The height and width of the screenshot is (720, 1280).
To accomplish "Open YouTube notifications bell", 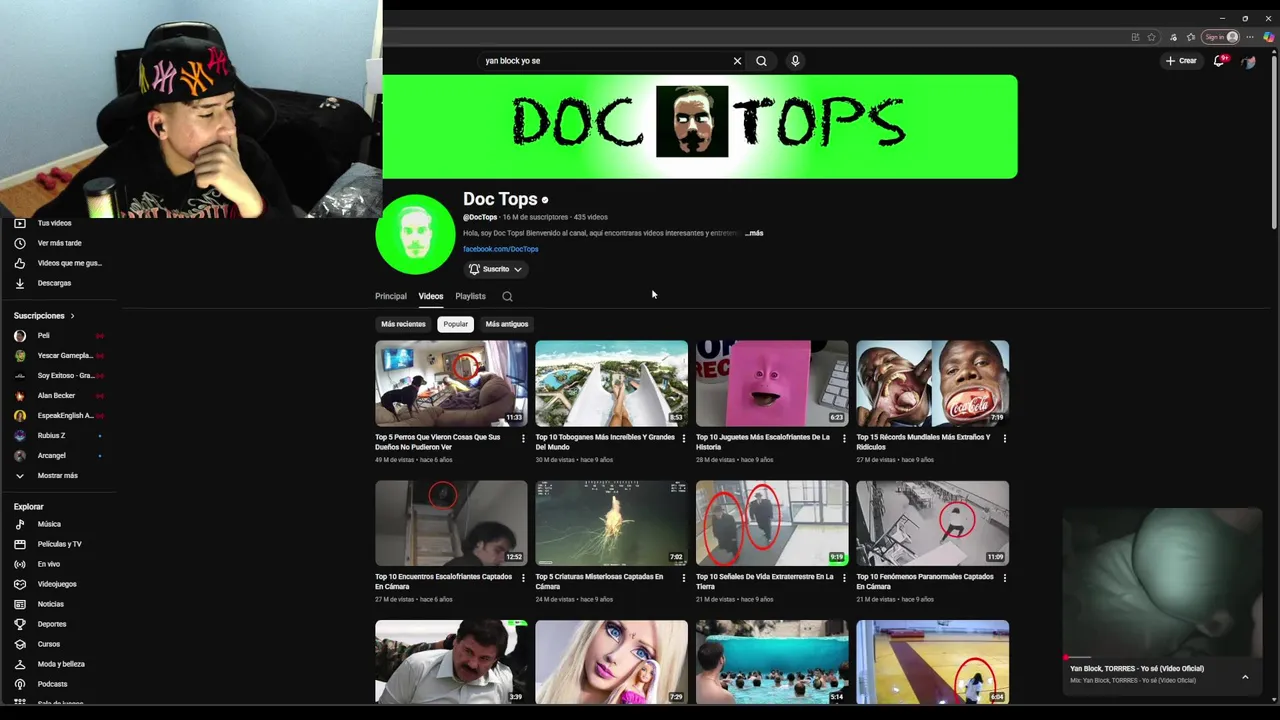I will tap(1219, 61).
